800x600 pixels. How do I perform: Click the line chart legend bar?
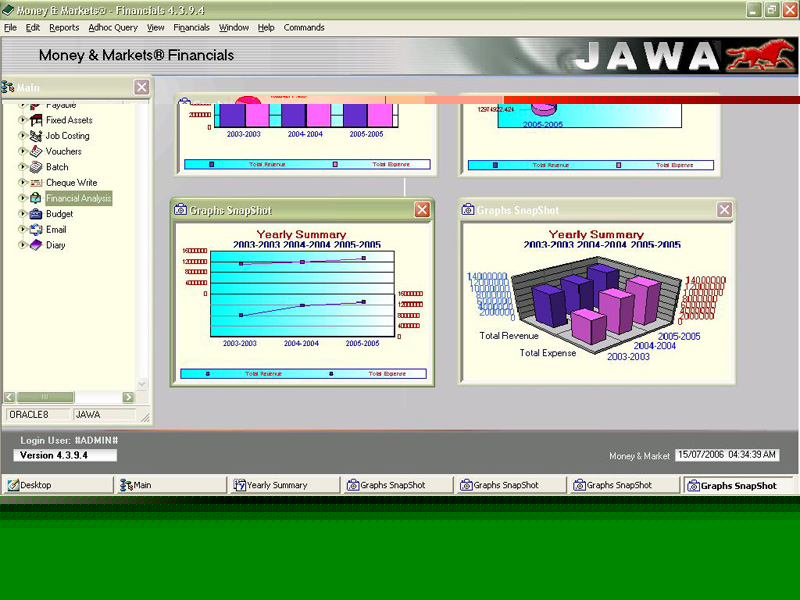click(x=303, y=374)
